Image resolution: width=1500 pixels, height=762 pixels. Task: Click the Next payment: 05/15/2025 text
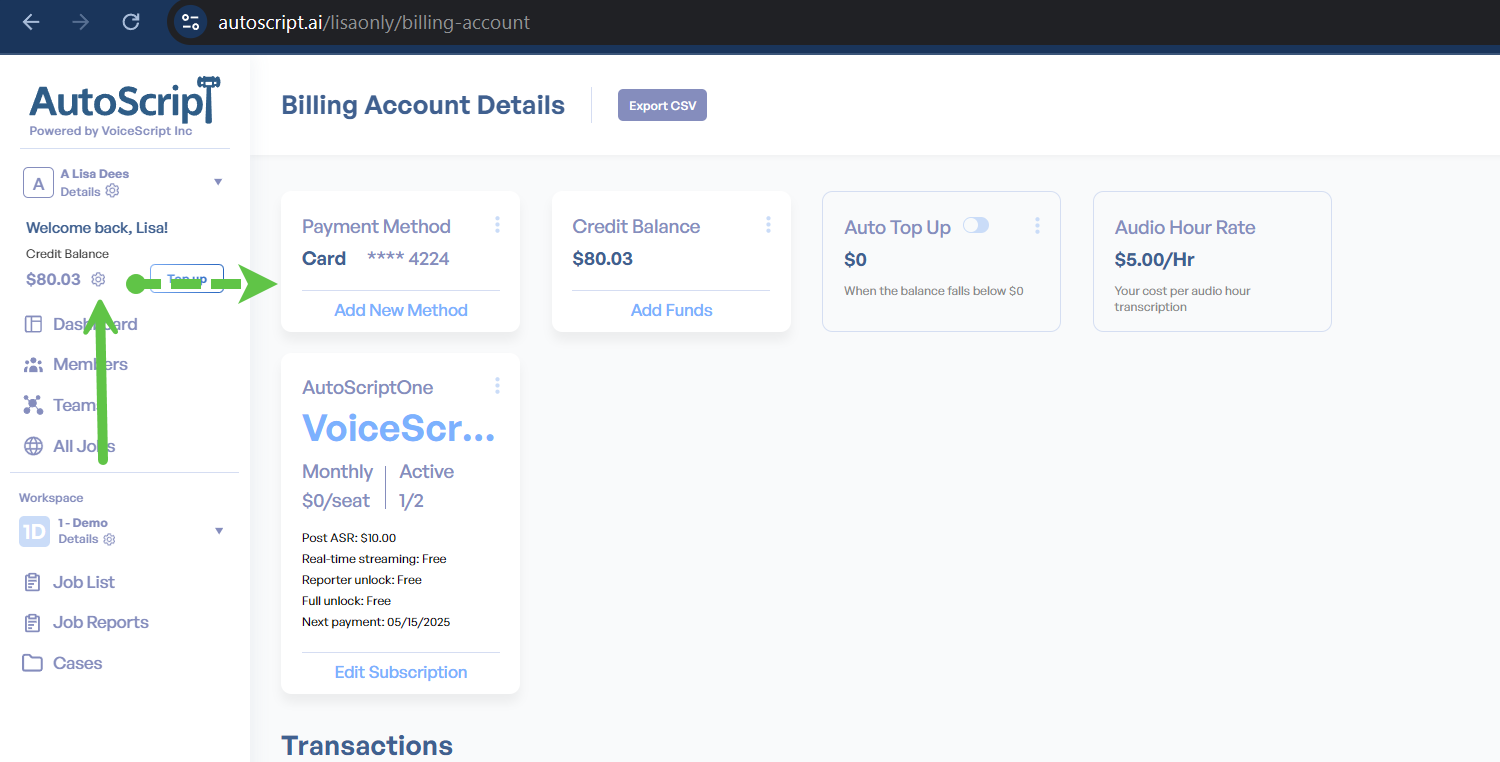point(376,622)
